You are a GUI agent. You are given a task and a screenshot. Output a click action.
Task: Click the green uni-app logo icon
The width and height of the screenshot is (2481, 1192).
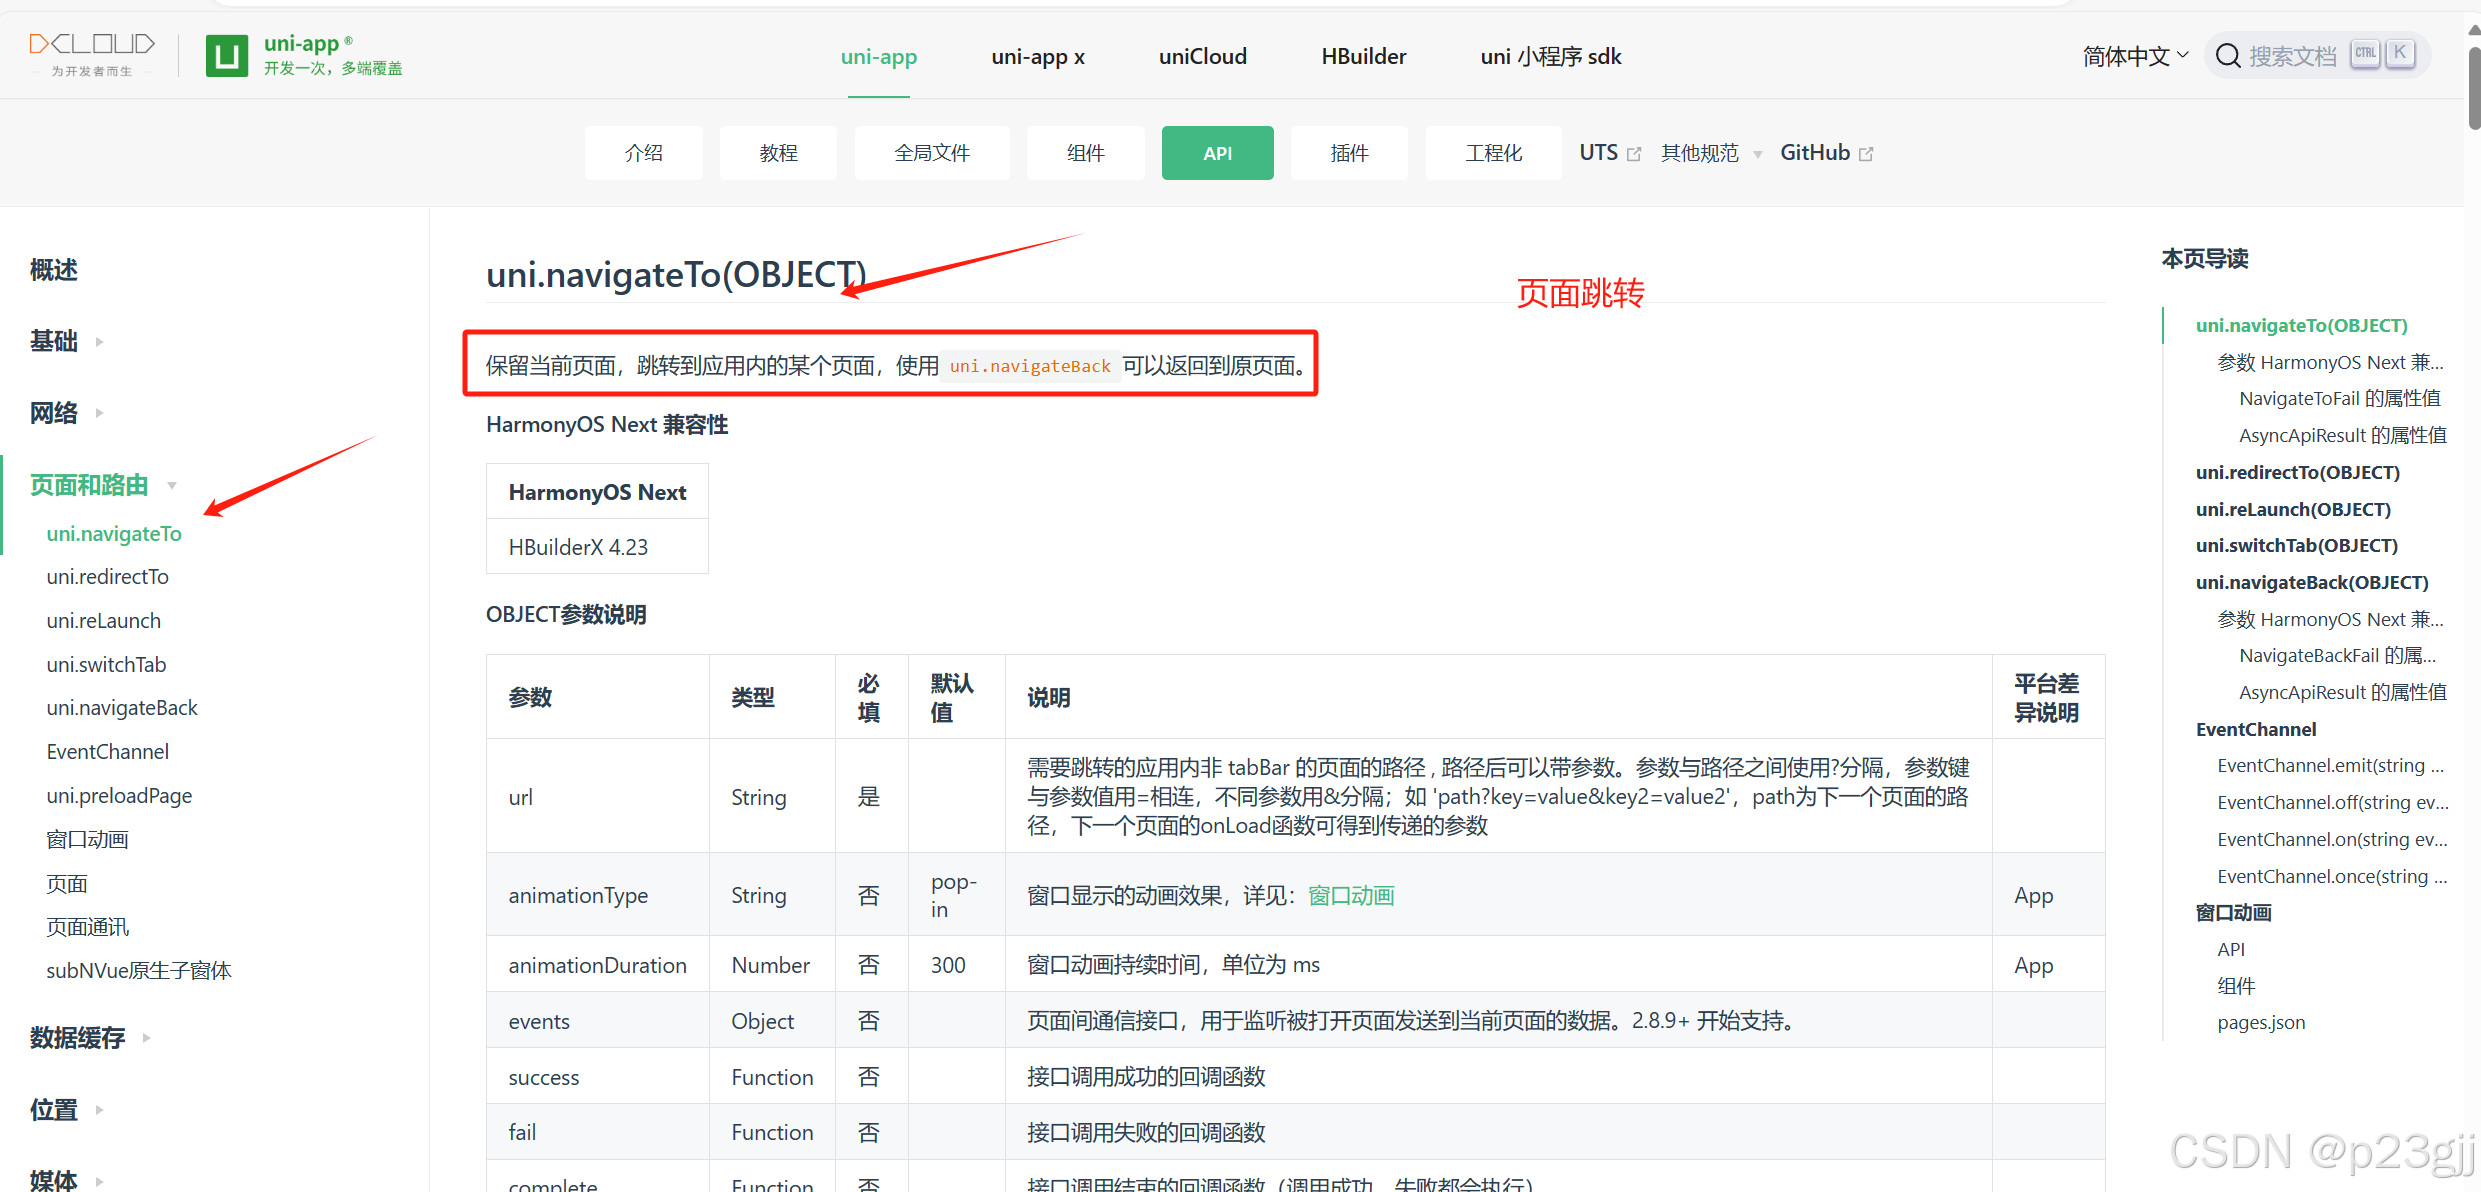point(226,55)
